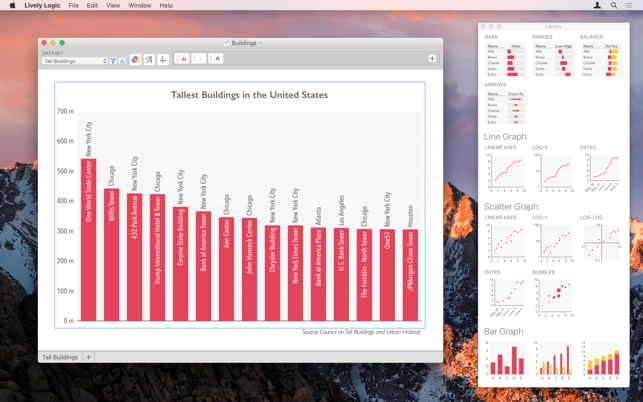Choose the Ranges table template in Library
643x402 pixels.
point(553,59)
